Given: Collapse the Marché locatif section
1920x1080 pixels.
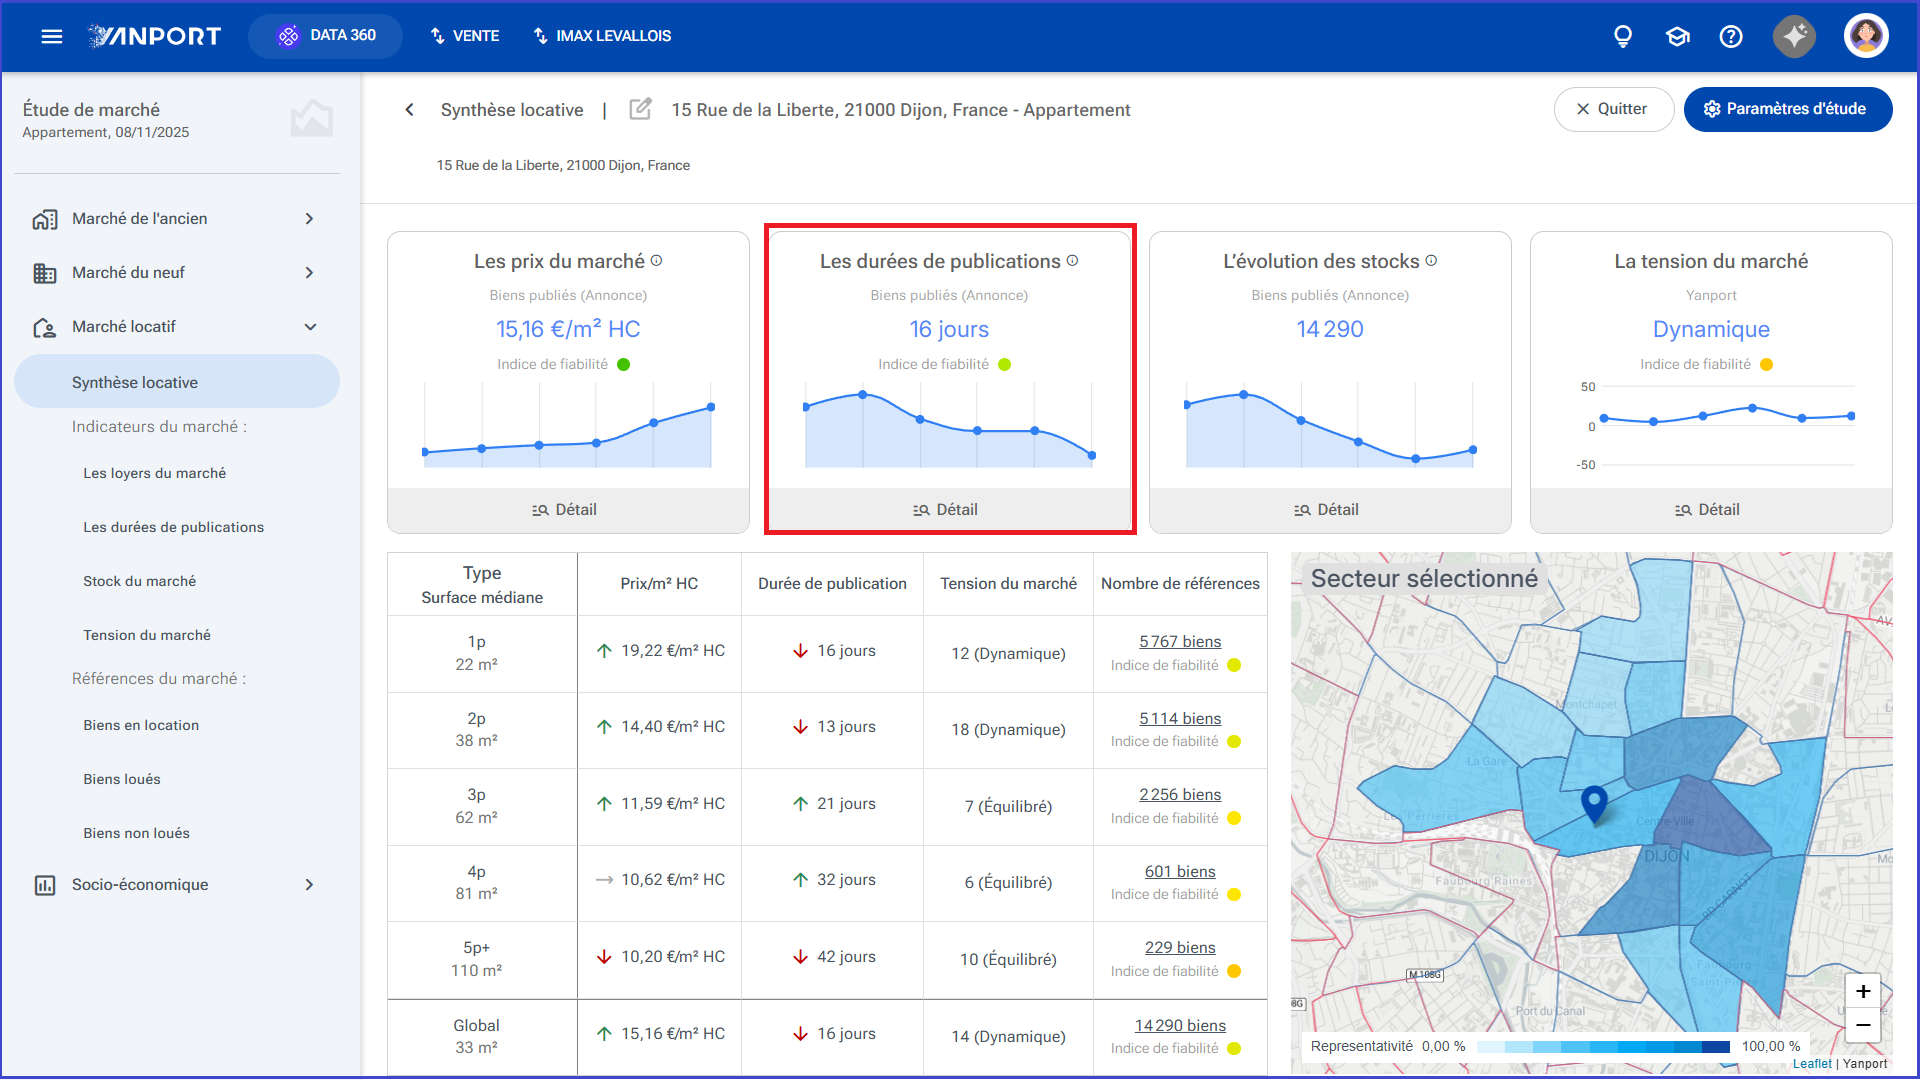Looking at the screenshot, I should point(177,326).
